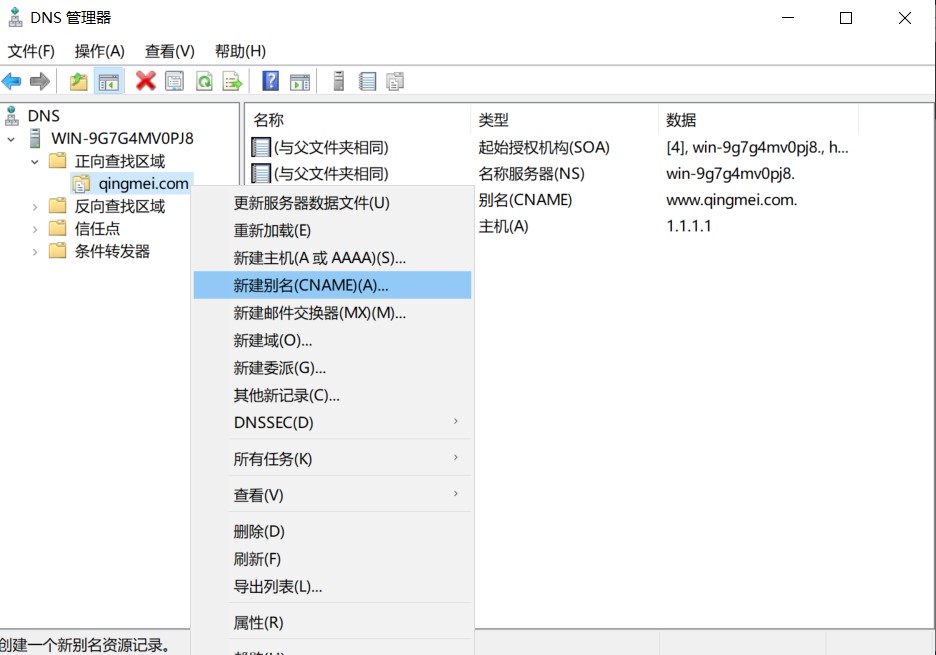Toggle the show/hide action pane icon
This screenshot has height=655, width=936.
click(300, 81)
